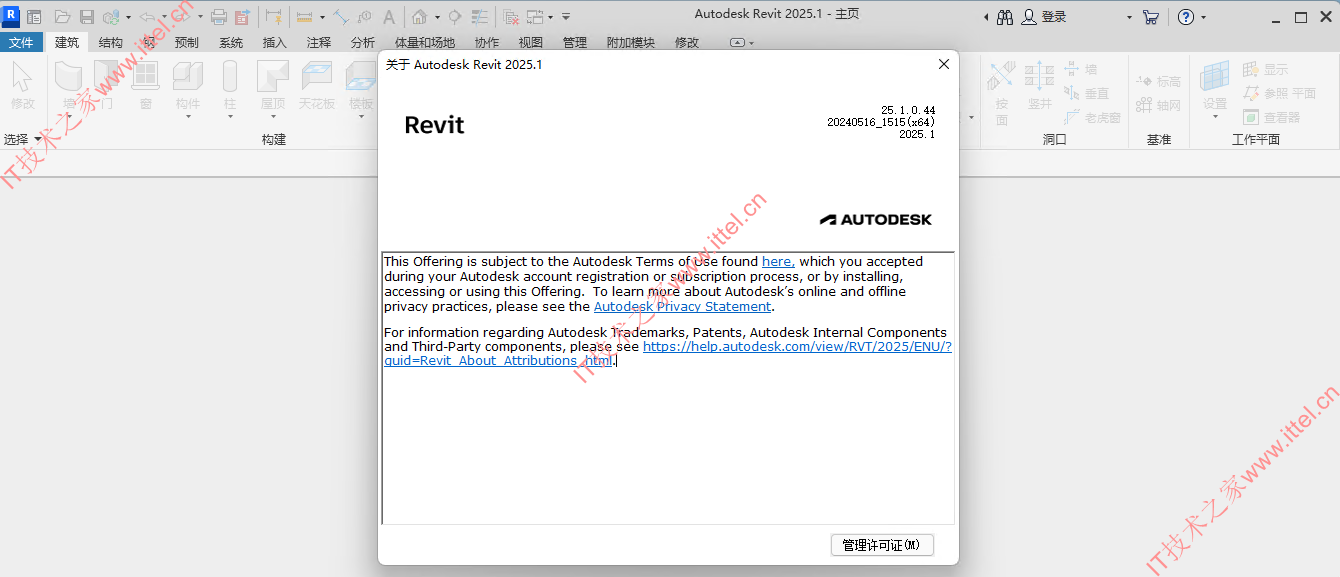Switch to the 结构 ribbon tab

click(x=111, y=42)
